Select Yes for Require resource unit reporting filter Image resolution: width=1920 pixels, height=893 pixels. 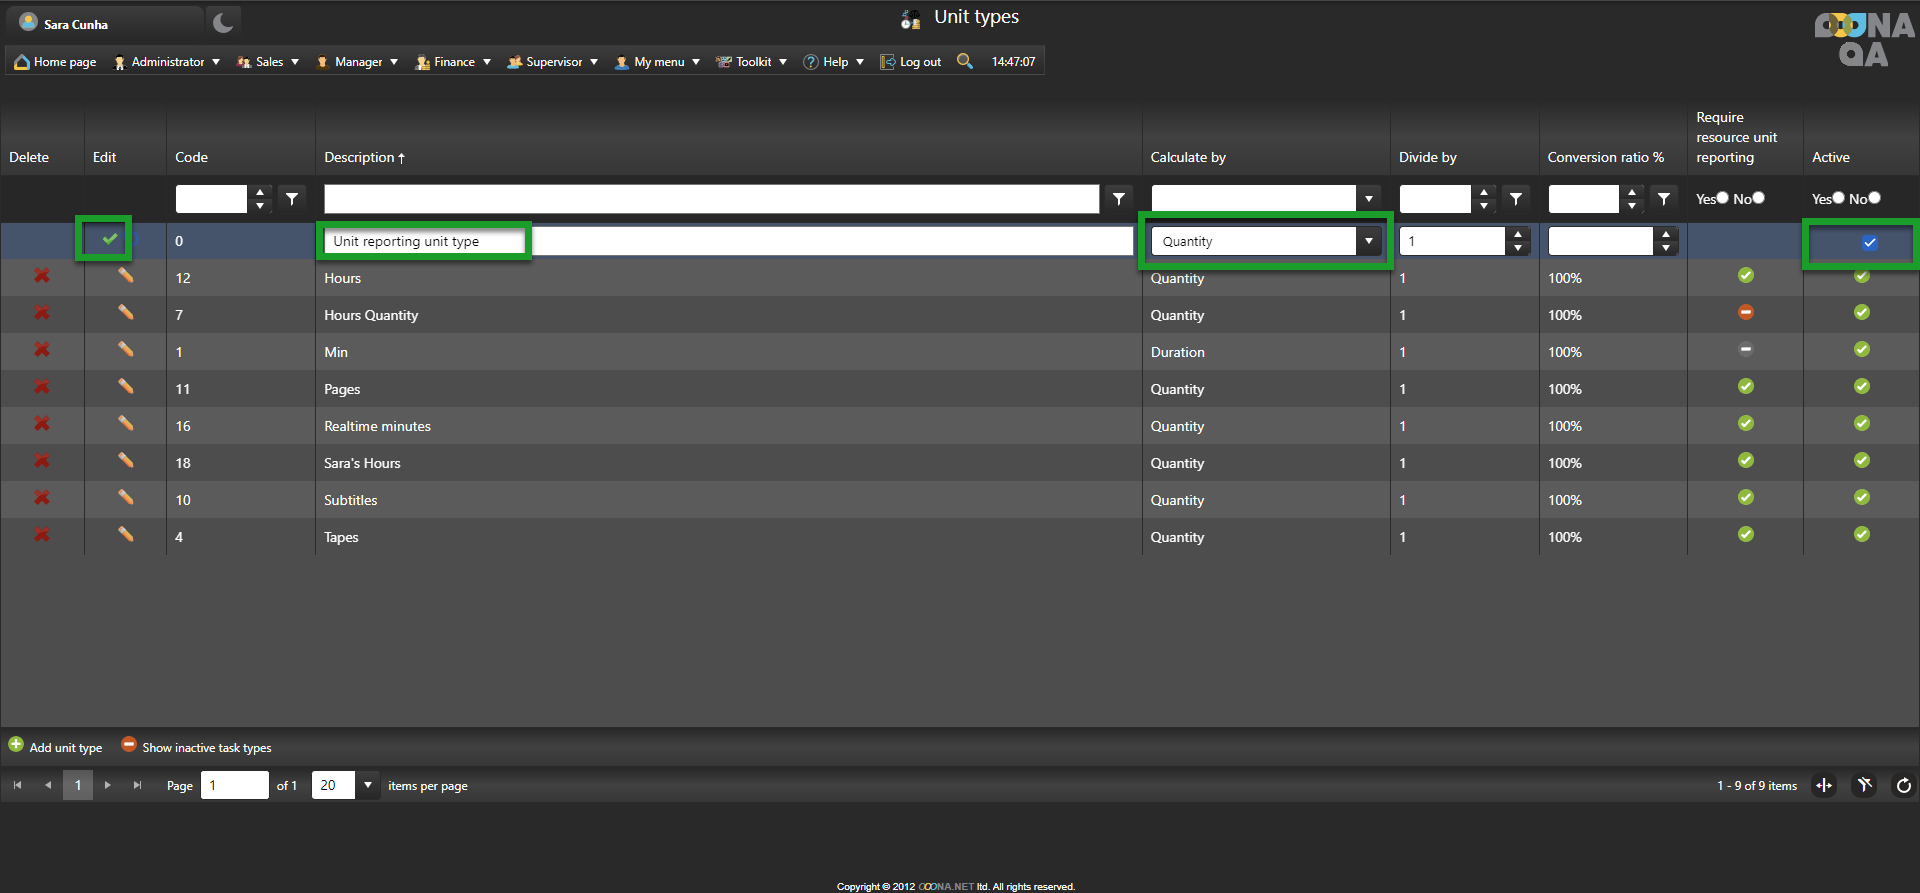[x=1722, y=198]
